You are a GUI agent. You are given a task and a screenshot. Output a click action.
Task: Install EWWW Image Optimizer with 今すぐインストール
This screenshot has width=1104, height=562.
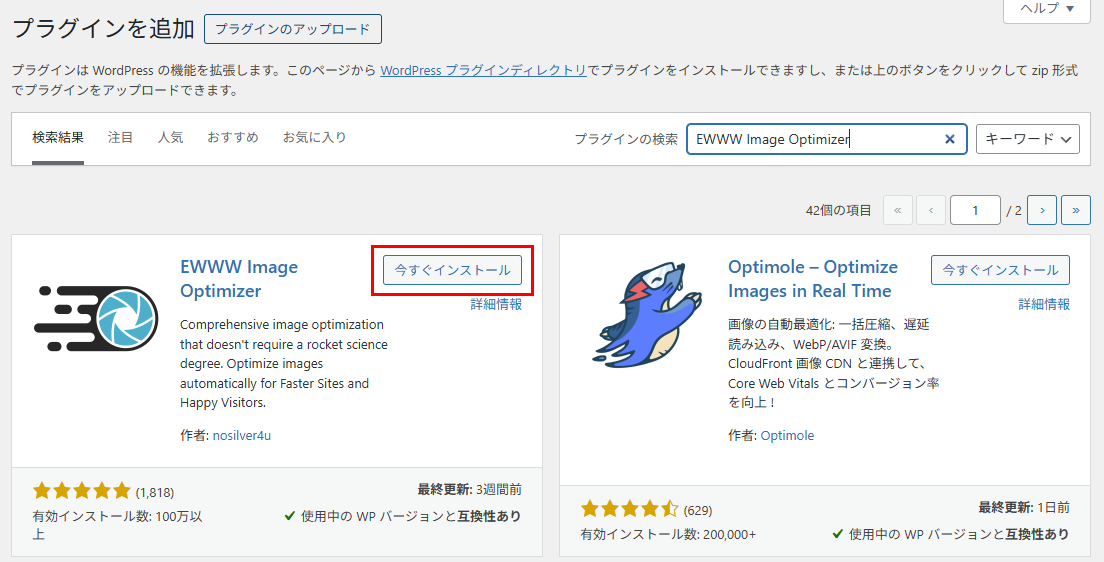coord(452,270)
